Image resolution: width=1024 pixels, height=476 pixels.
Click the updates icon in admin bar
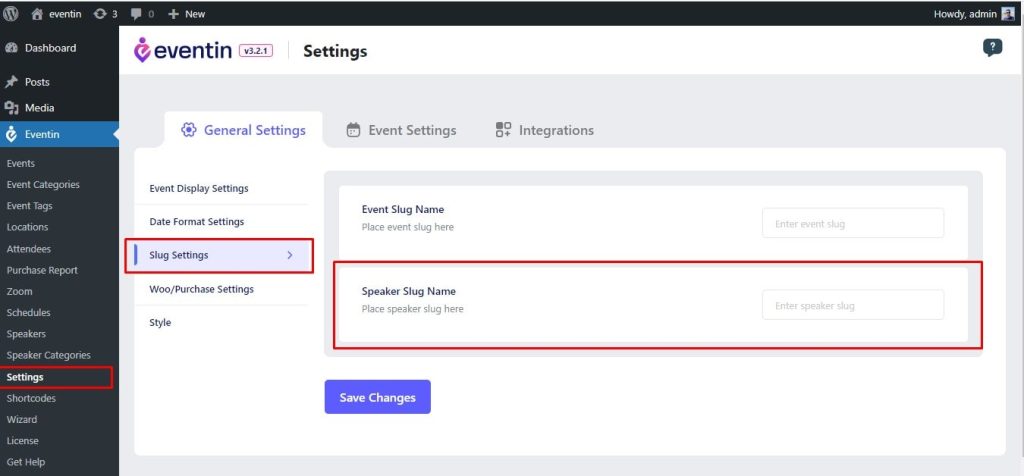(x=99, y=14)
